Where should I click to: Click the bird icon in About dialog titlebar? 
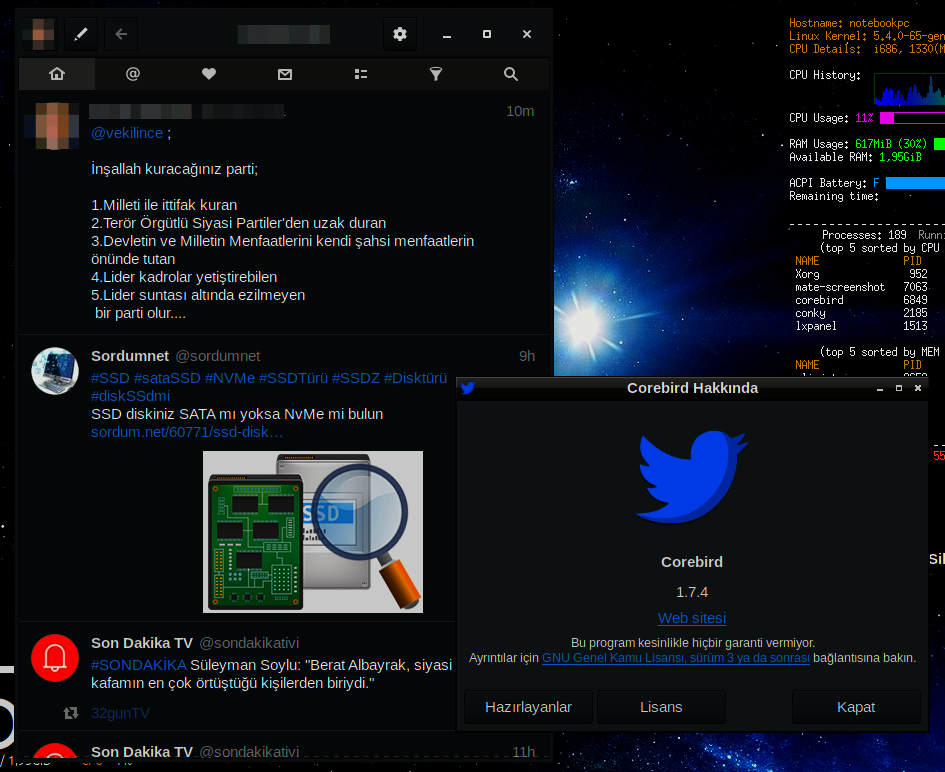(468, 388)
